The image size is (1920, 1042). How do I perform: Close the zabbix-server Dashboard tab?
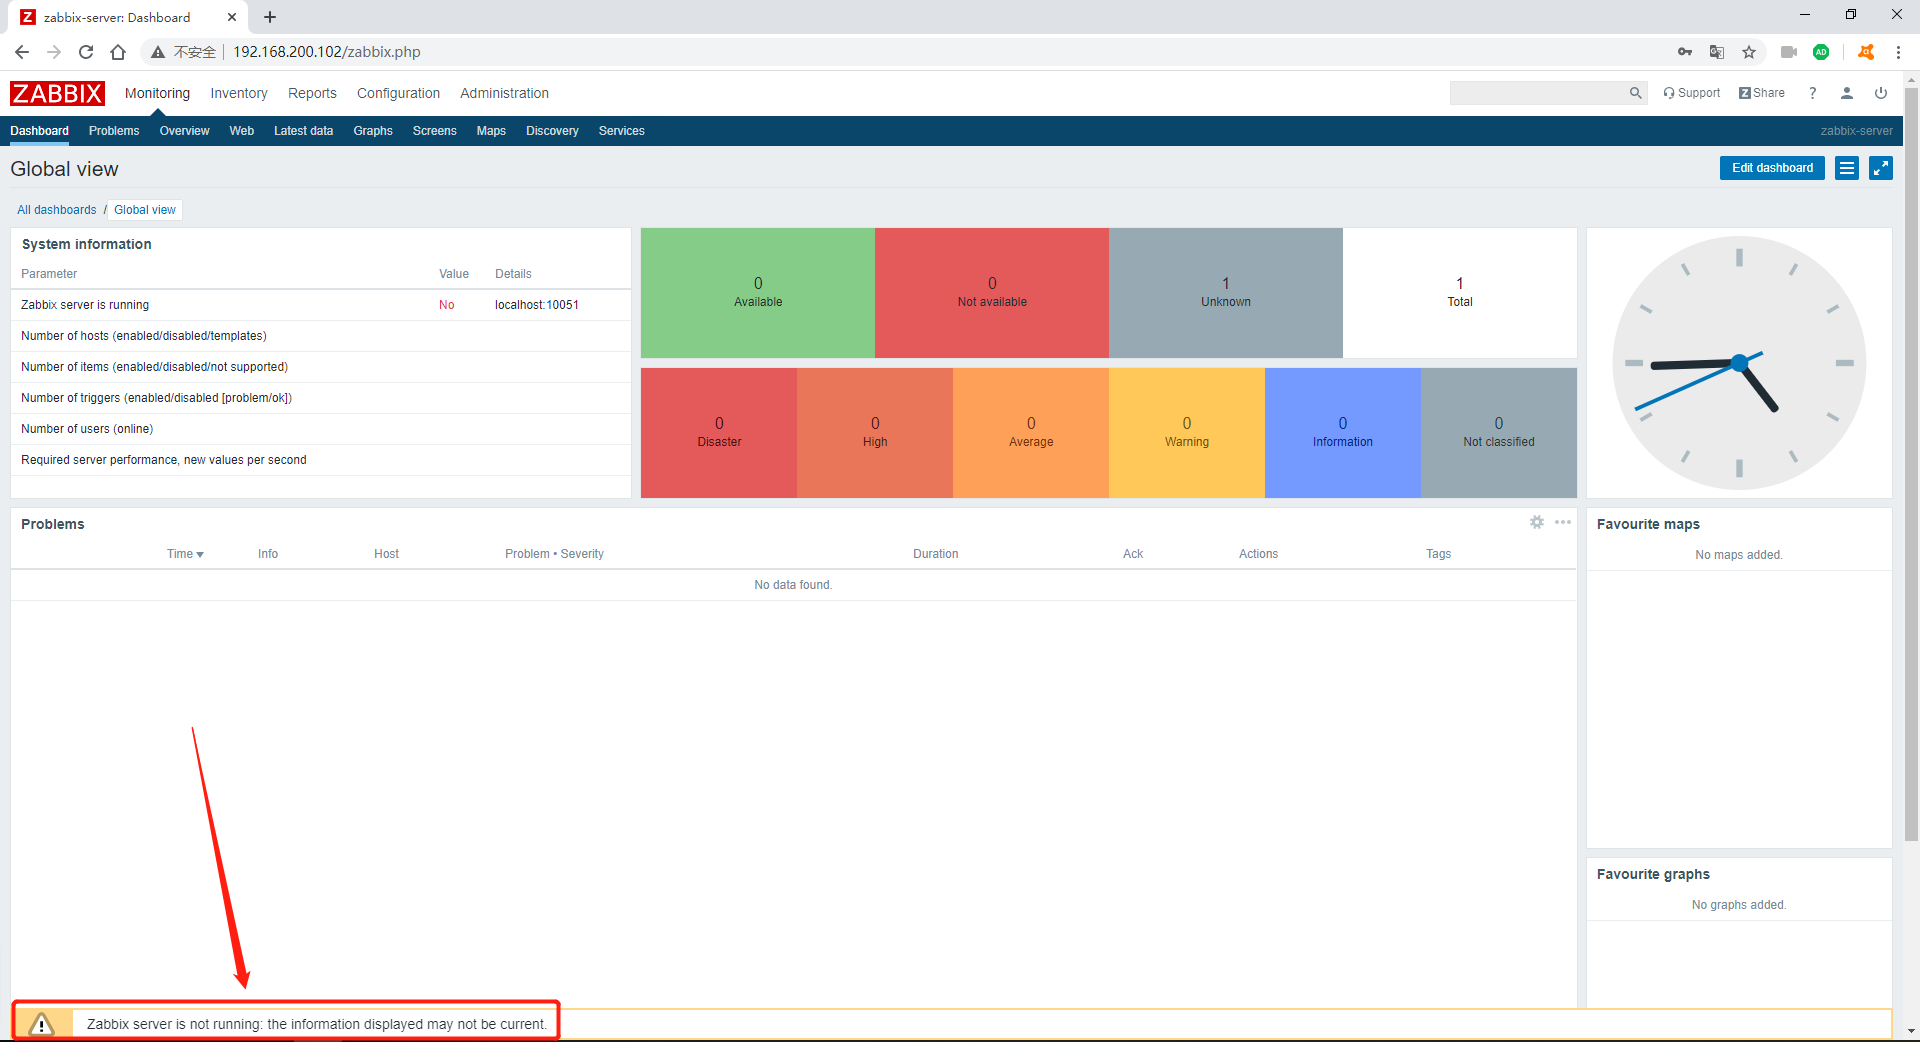232,17
